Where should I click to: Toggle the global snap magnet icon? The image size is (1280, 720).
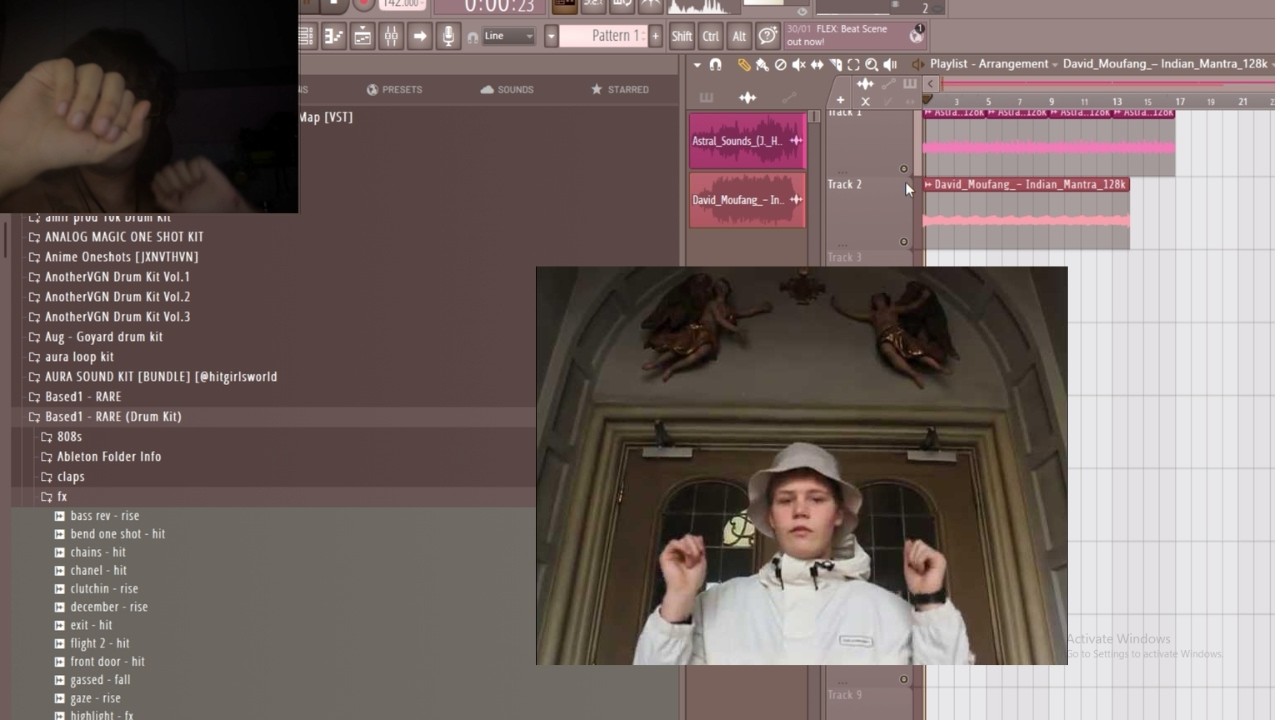point(472,37)
